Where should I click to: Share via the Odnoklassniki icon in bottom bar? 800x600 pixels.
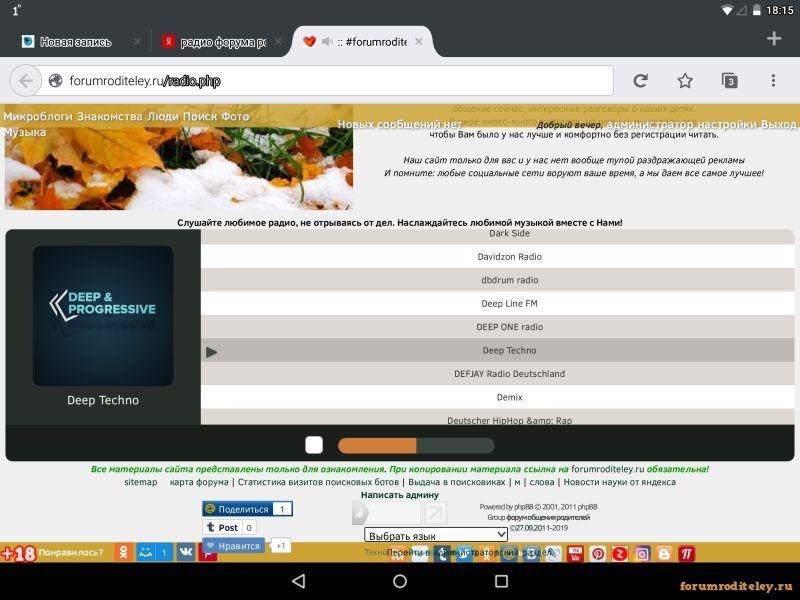pos(123,553)
